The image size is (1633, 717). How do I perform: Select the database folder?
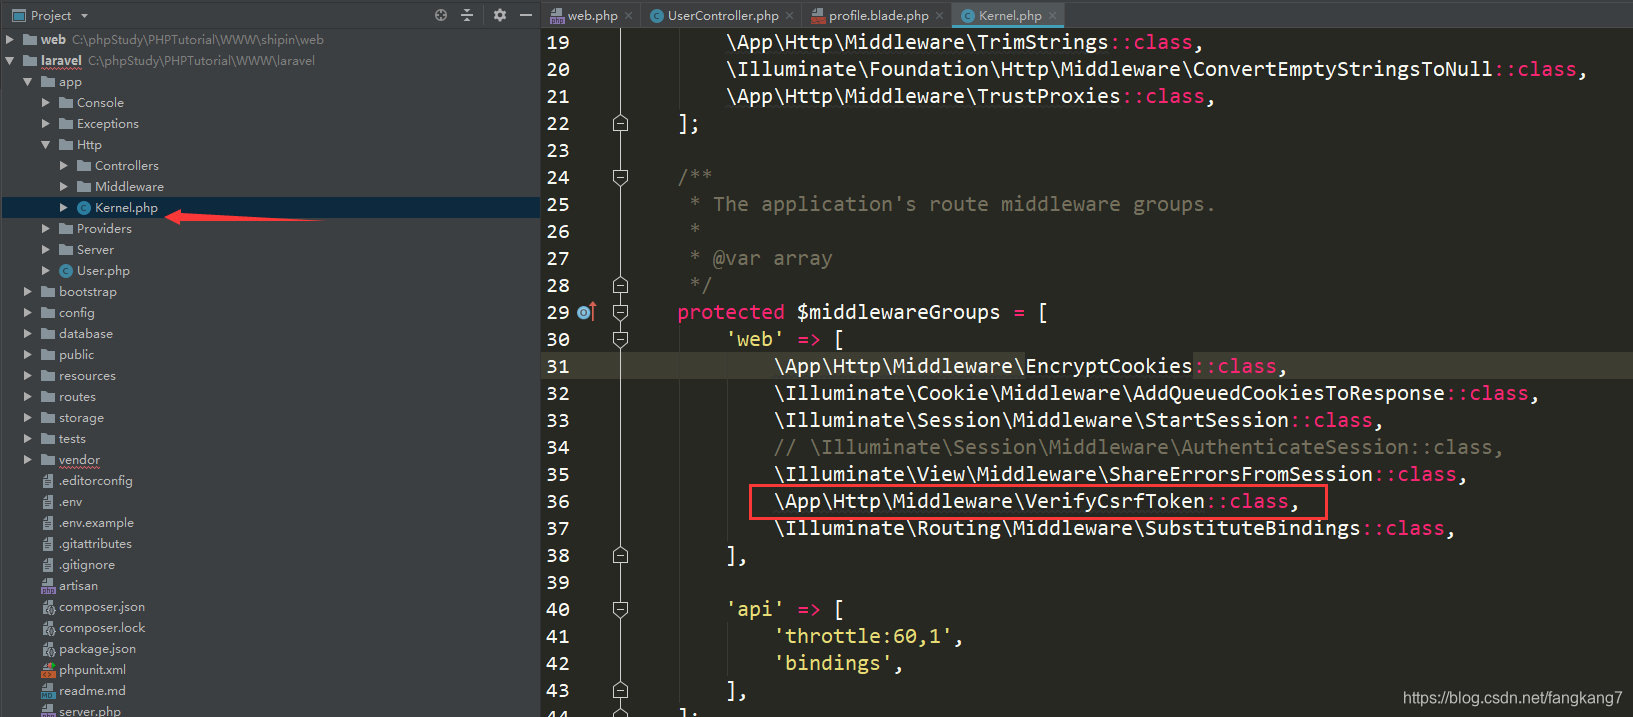pyautogui.click(x=85, y=334)
